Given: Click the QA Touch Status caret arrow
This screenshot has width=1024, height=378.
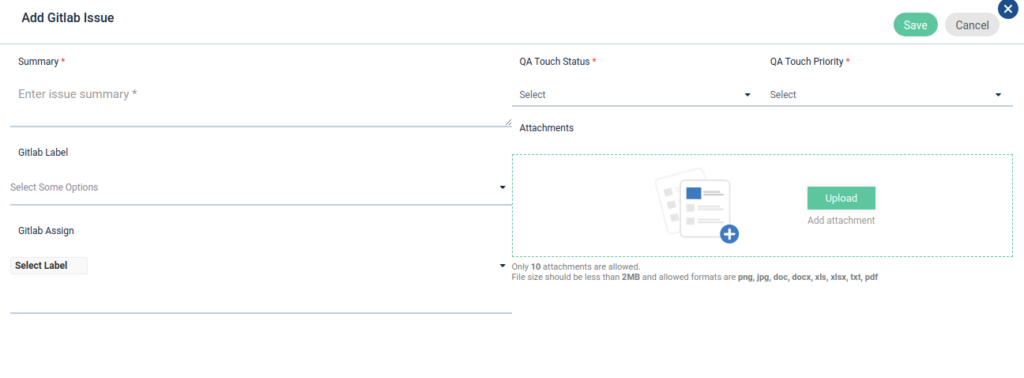Looking at the screenshot, I should (747, 95).
